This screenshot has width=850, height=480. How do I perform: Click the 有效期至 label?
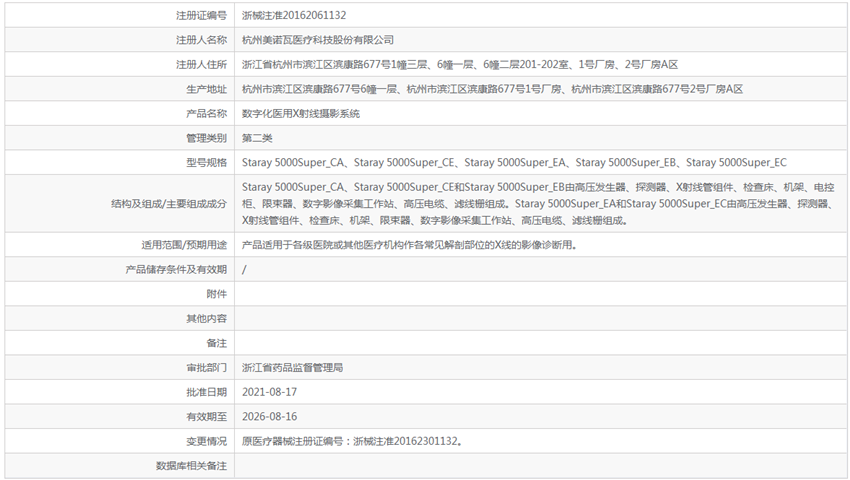pyautogui.click(x=207, y=417)
